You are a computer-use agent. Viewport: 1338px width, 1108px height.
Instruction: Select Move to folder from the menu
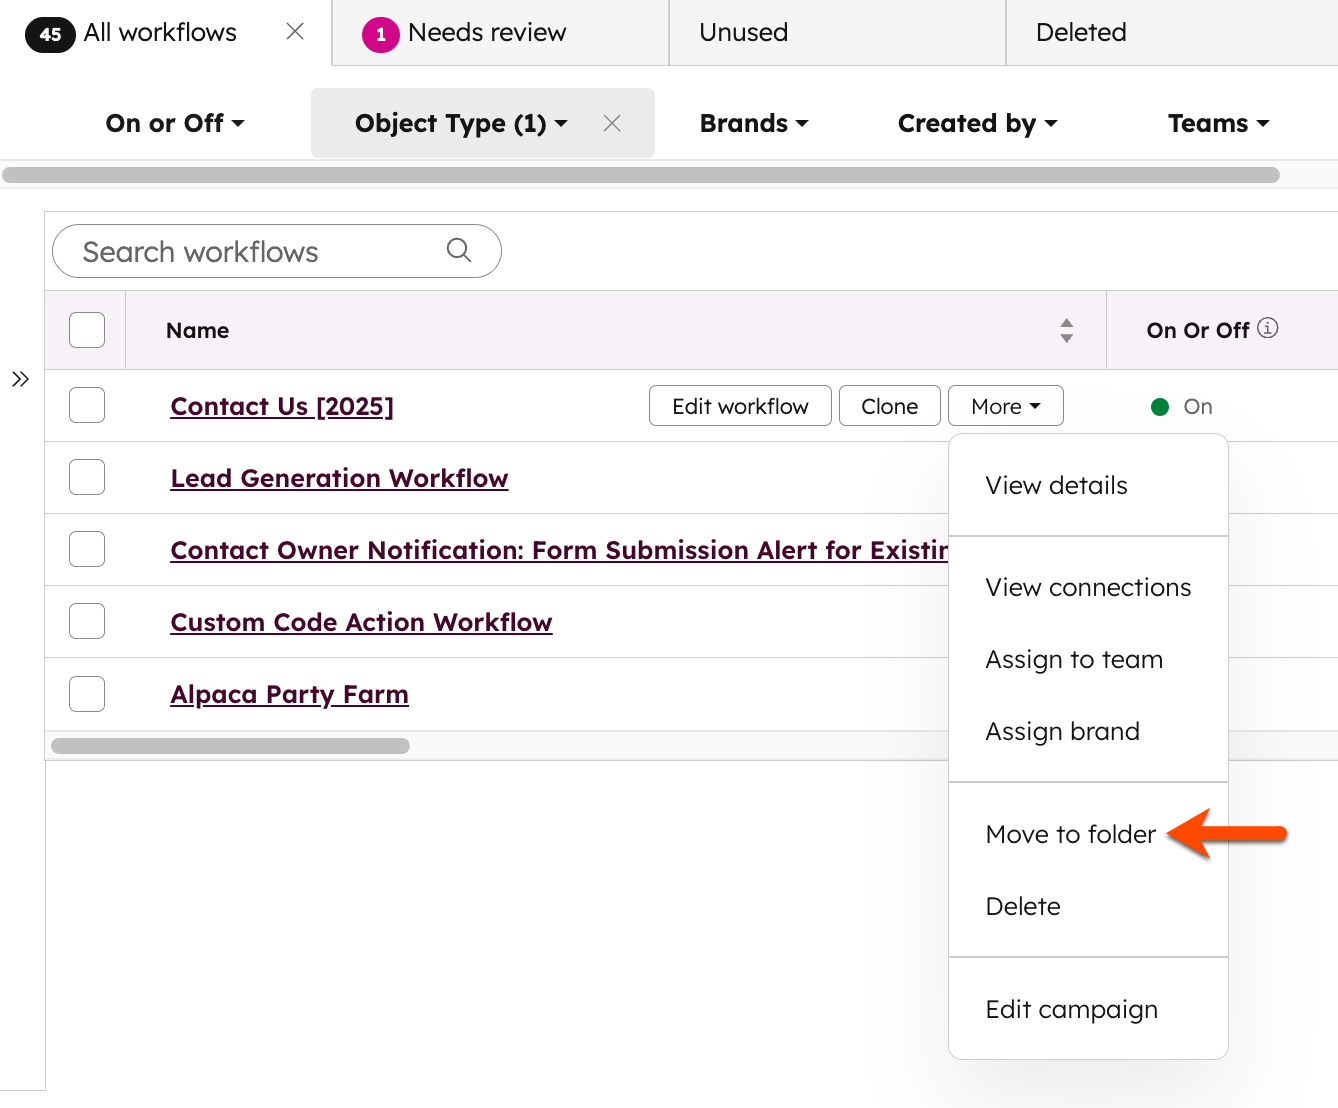pyautogui.click(x=1070, y=834)
